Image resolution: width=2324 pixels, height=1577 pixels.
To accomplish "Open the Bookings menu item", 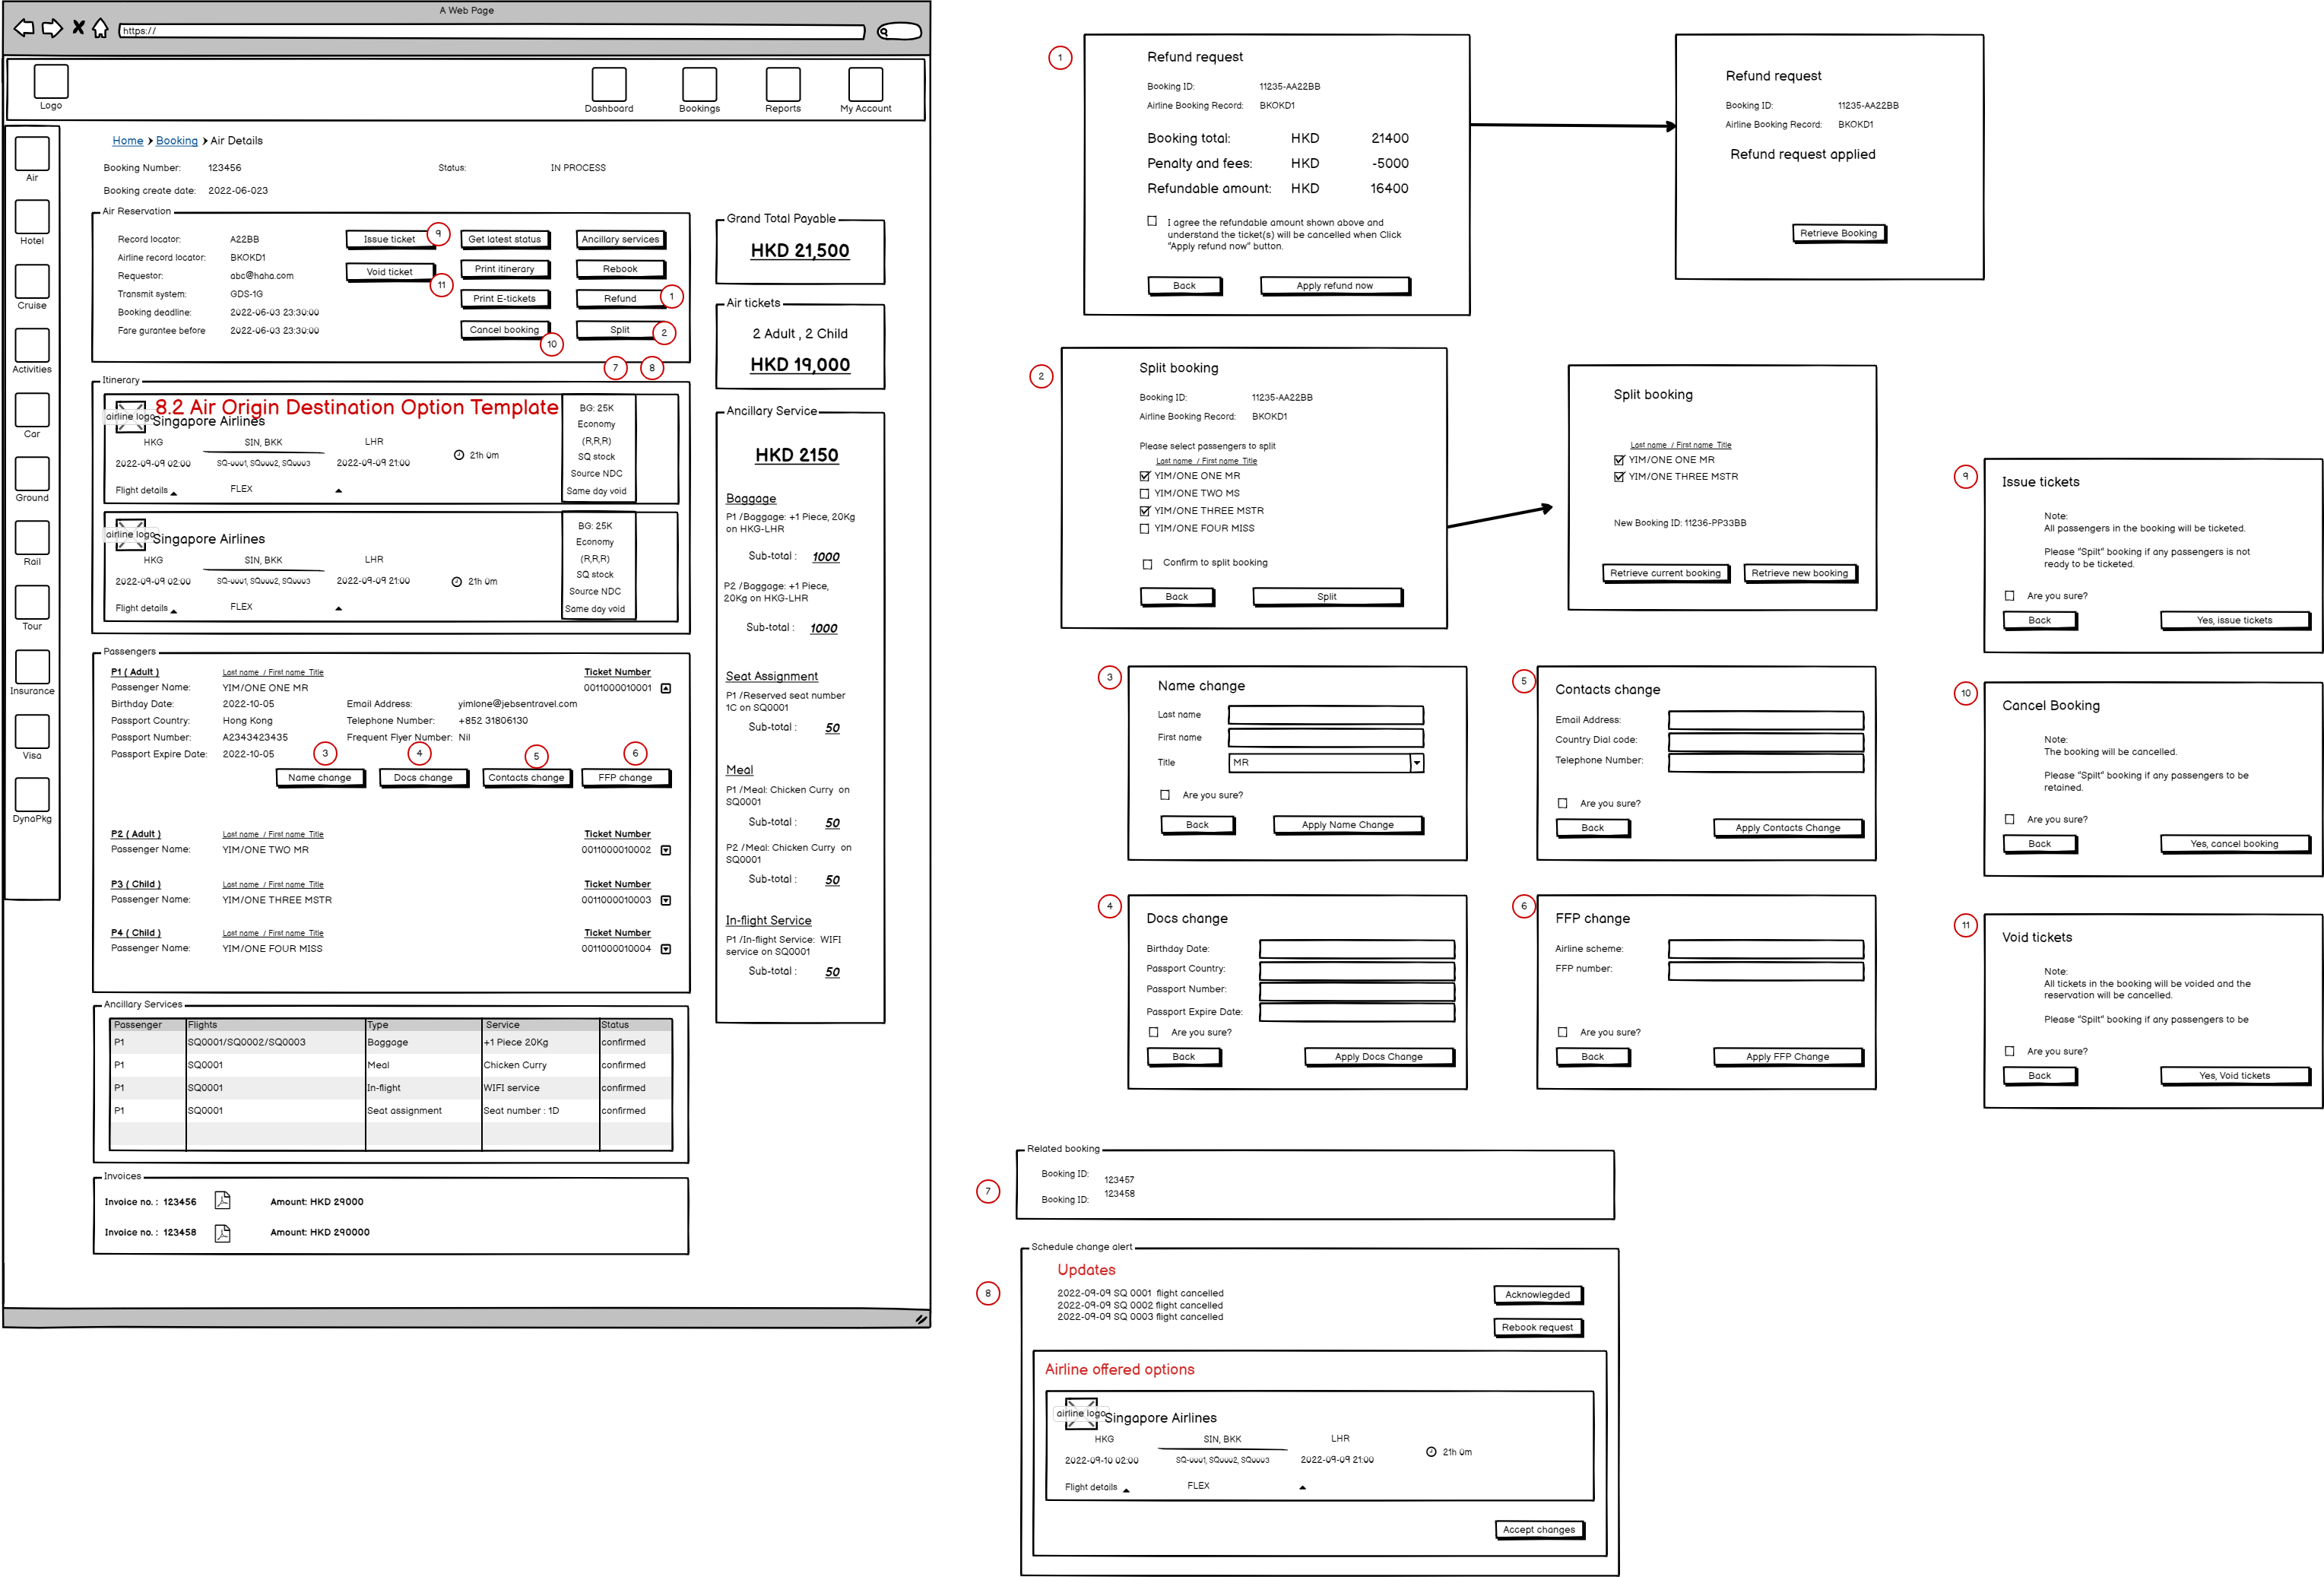I will [x=699, y=84].
